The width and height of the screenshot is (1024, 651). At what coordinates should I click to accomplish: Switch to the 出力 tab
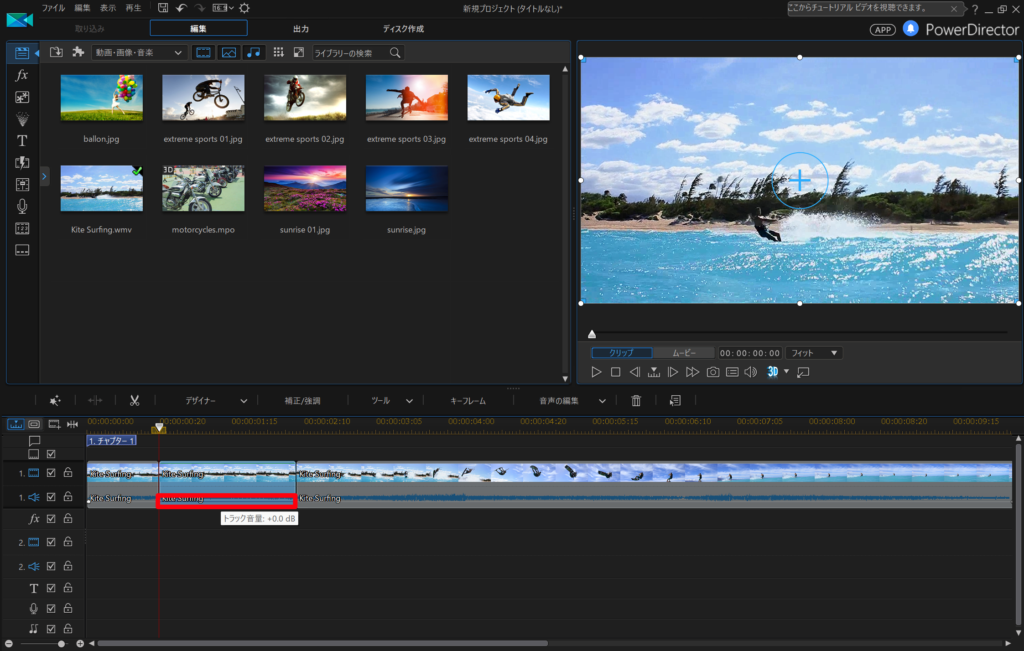301,29
